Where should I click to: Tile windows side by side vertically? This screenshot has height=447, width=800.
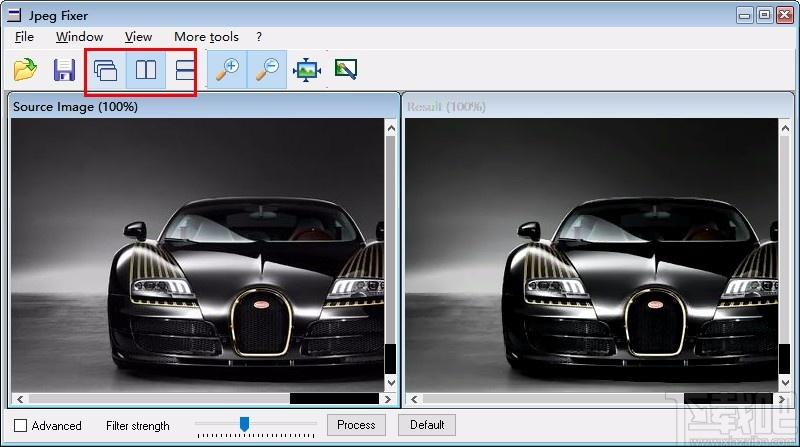[x=145, y=70]
